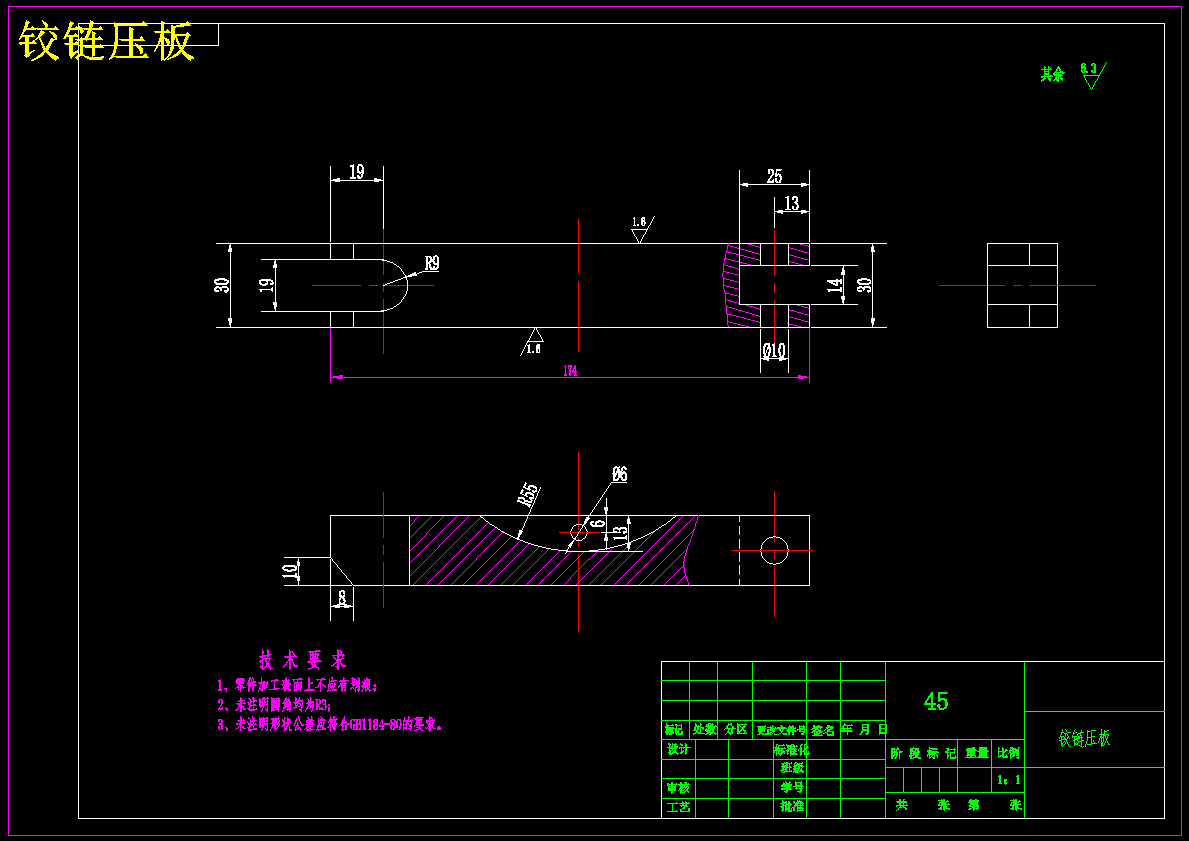Viewport: 1189px width, 841px height.
Task: Click the 年 月 日 date cell
Action: coord(863,730)
